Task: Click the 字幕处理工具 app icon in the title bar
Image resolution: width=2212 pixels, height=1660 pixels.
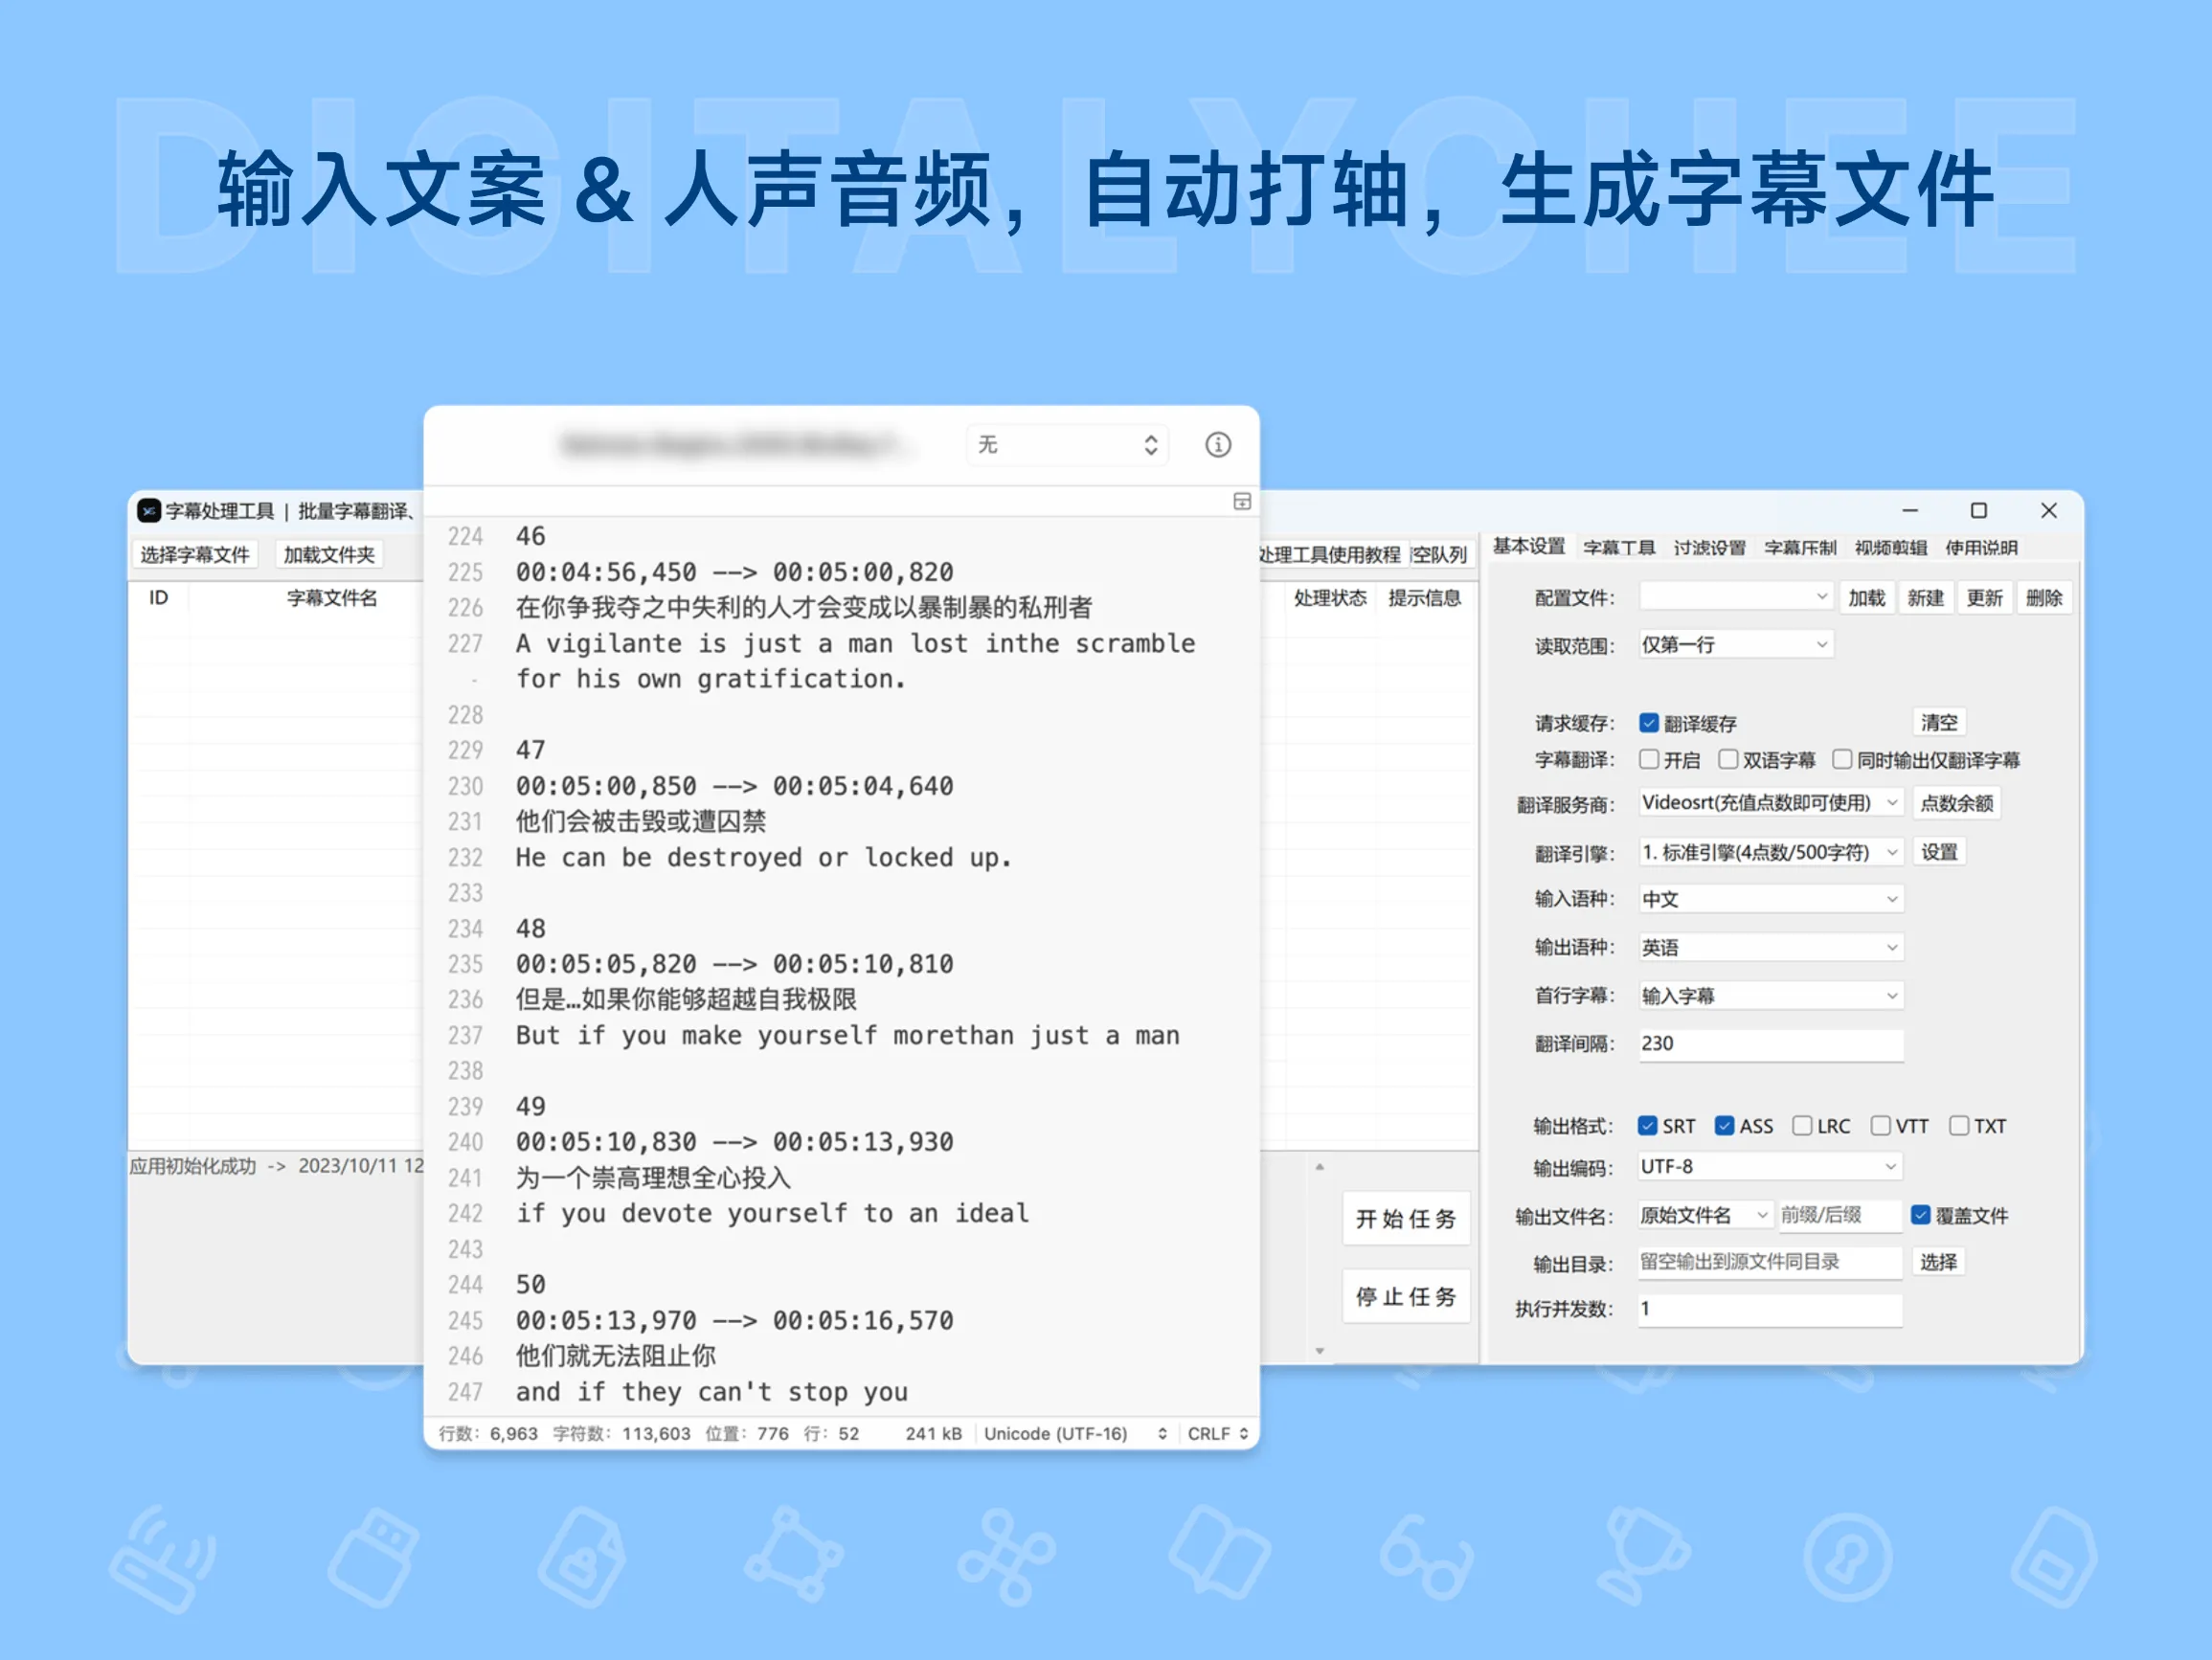Action: pyautogui.click(x=148, y=511)
